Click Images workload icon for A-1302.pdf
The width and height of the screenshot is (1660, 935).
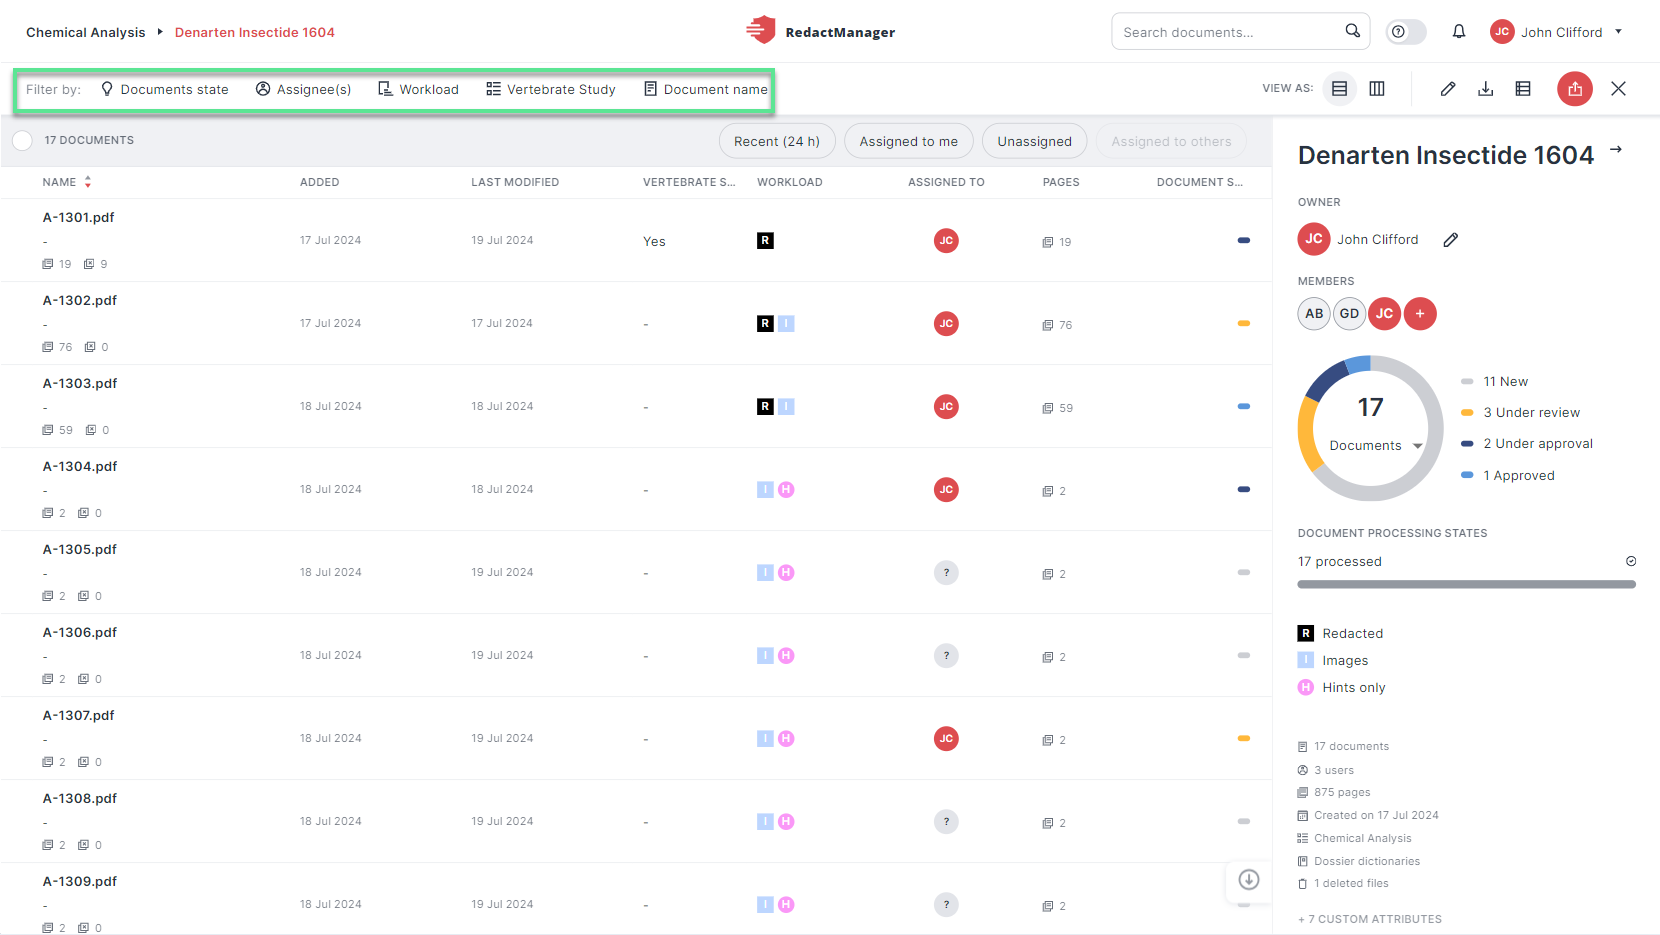click(x=786, y=323)
